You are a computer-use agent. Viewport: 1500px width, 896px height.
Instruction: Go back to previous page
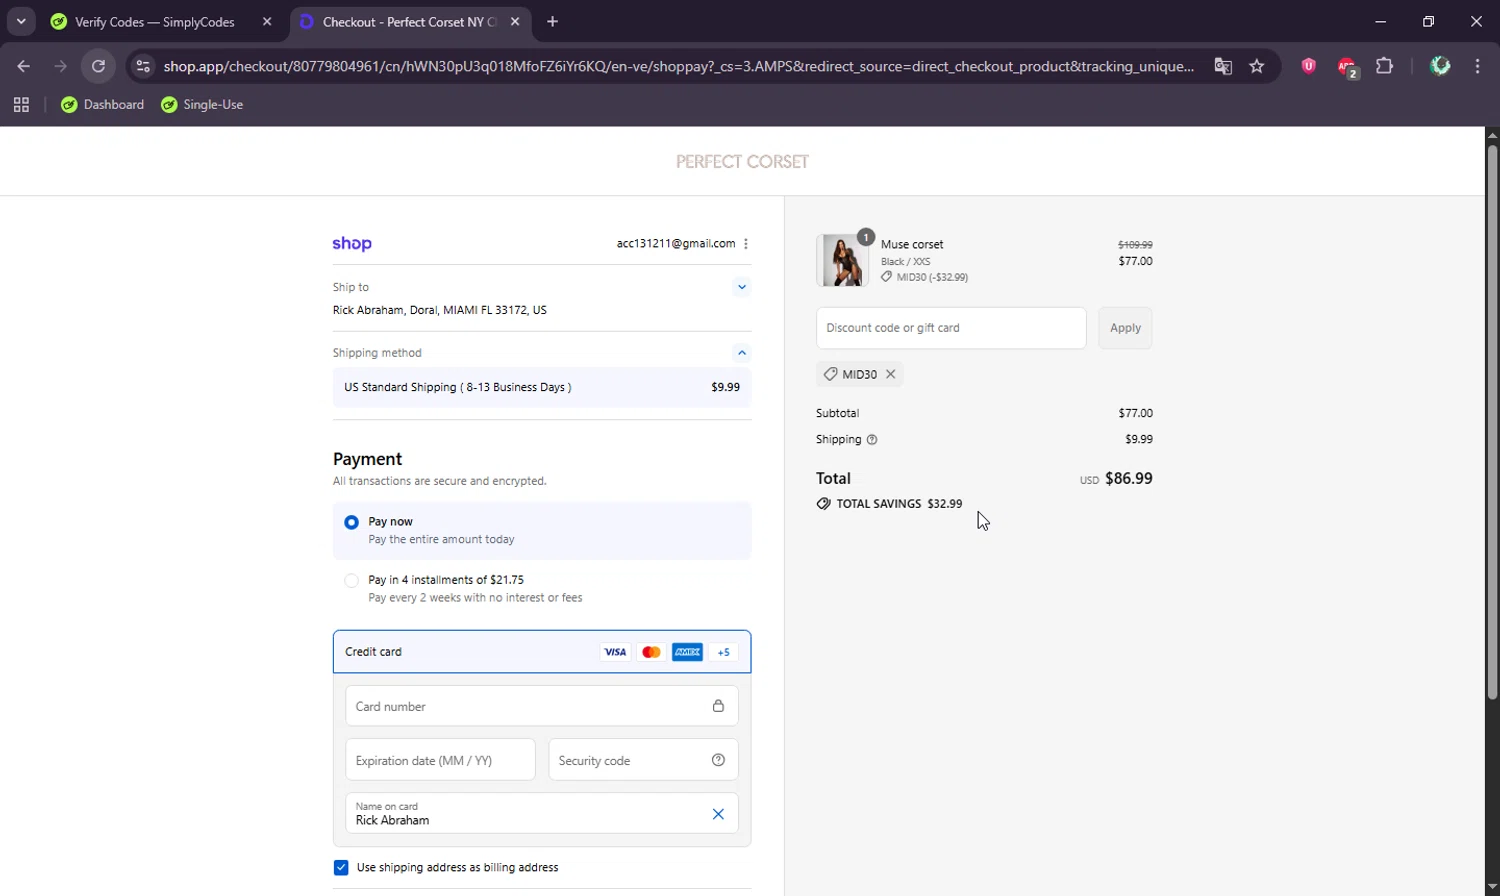24,66
